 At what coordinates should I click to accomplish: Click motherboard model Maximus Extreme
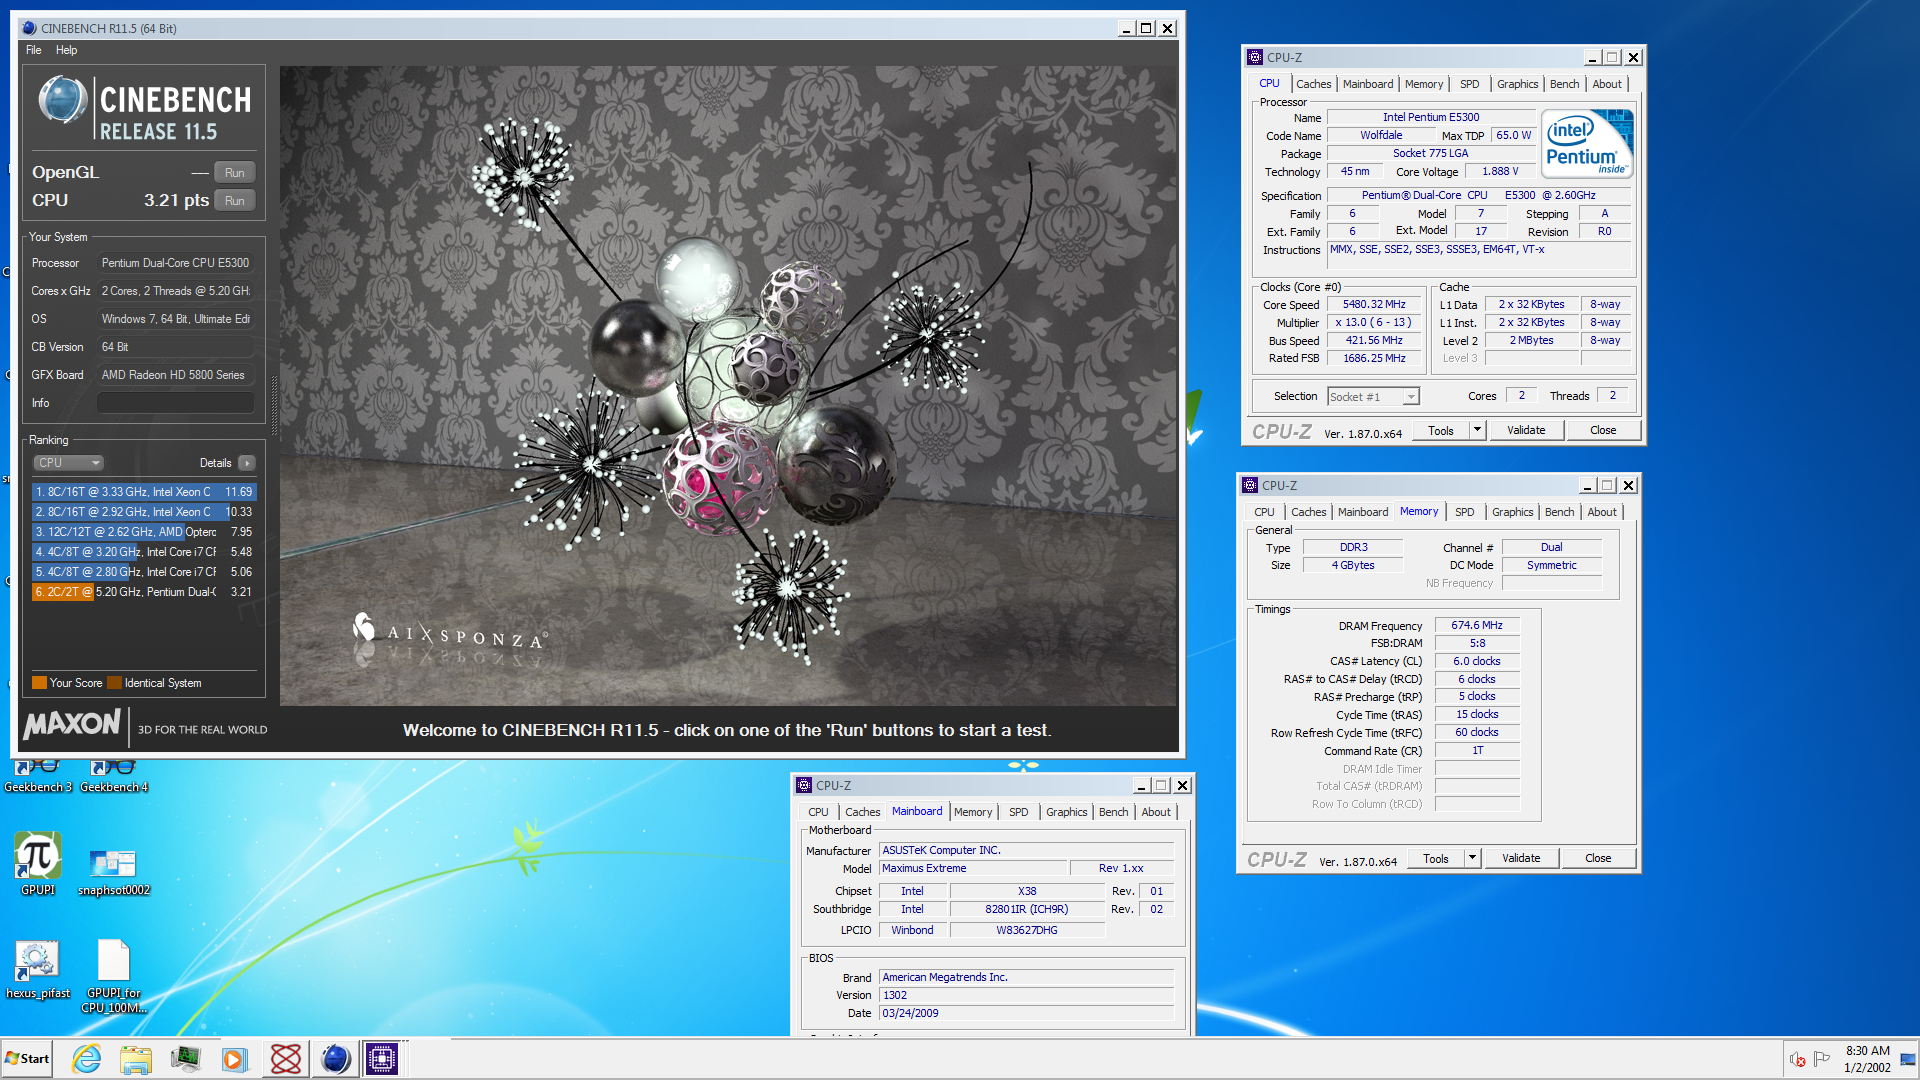(x=973, y=868)
